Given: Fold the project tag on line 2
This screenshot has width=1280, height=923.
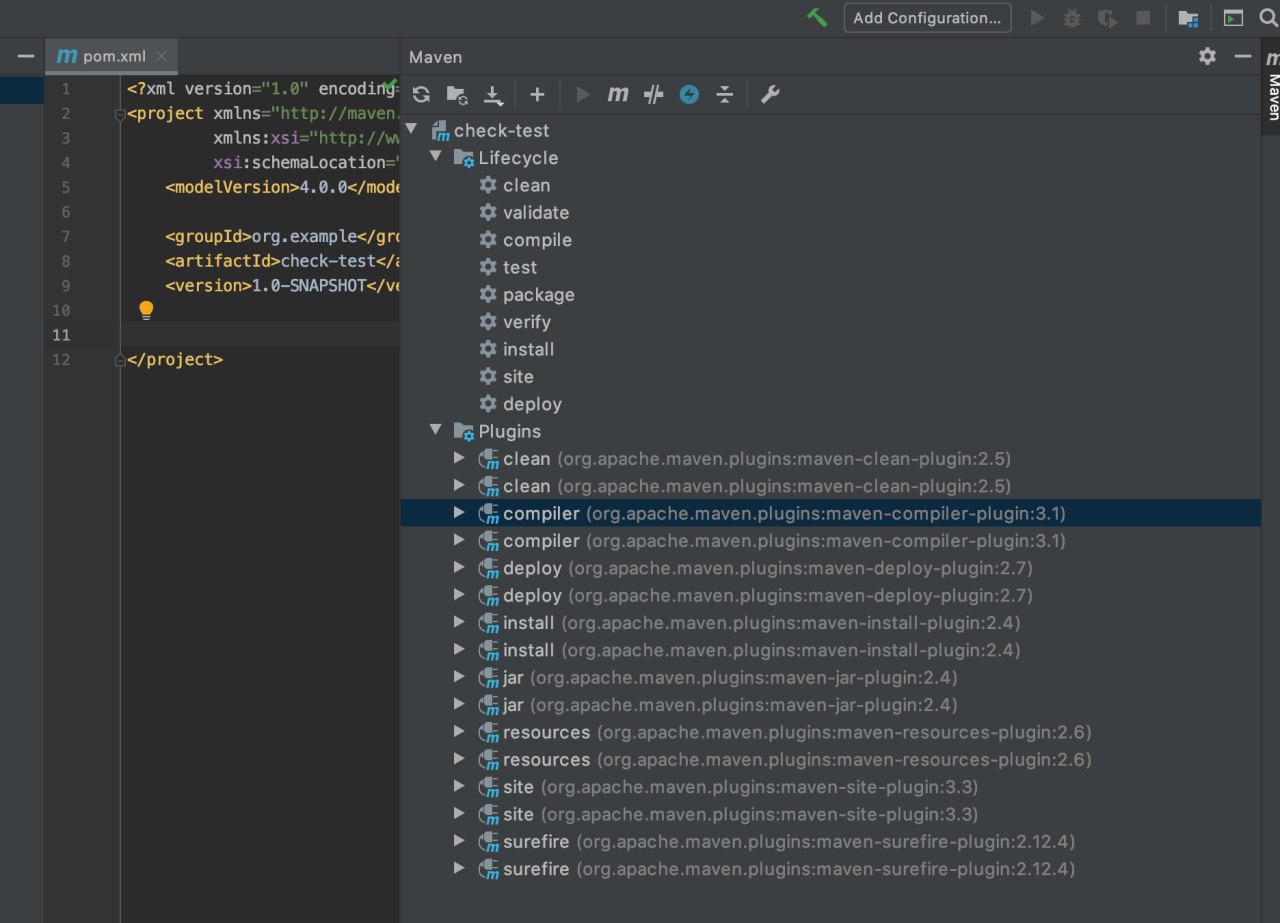Looking at the screenshot, I should 120,114.
